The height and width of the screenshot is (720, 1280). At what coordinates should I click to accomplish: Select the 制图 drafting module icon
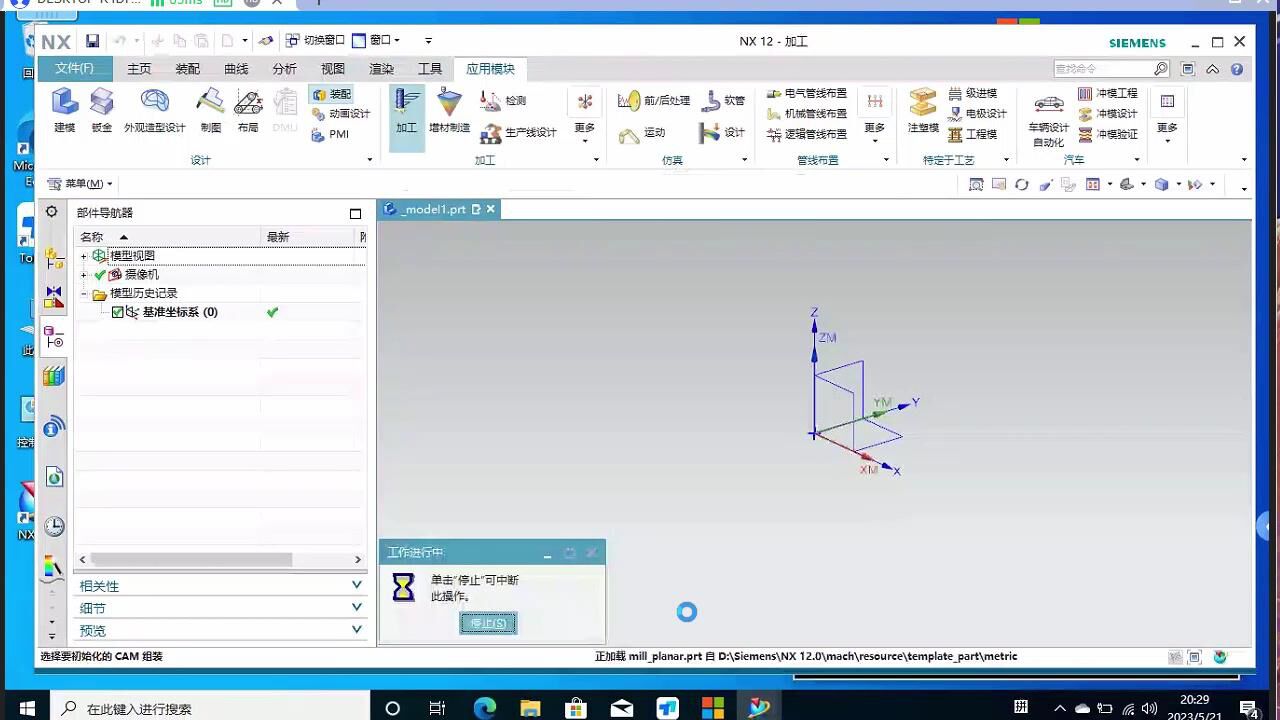pos(210,110)
